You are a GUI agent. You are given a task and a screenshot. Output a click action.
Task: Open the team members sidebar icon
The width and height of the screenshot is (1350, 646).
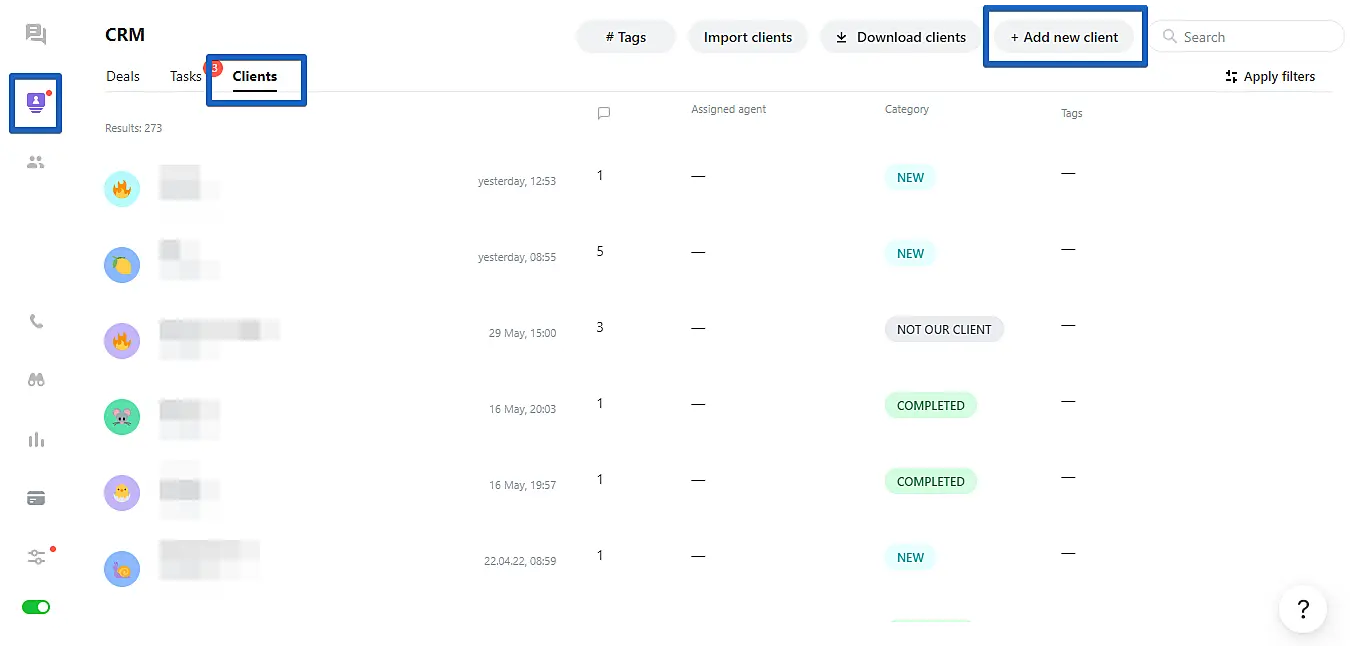coord(36,162)
